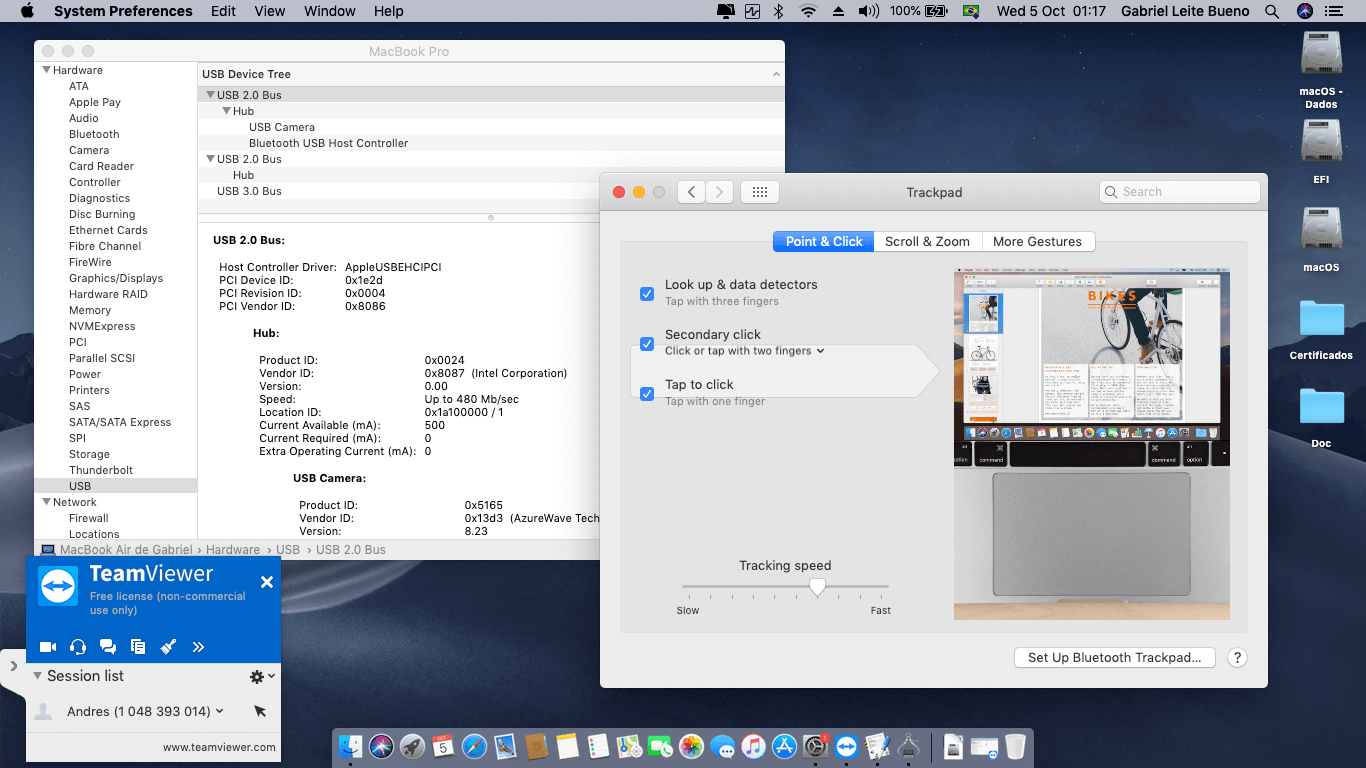Image resolution: width=1366 pixels, height=768 pixels.
Task: Open TeamViewer session list gear menu
Action: coord(261,677)
